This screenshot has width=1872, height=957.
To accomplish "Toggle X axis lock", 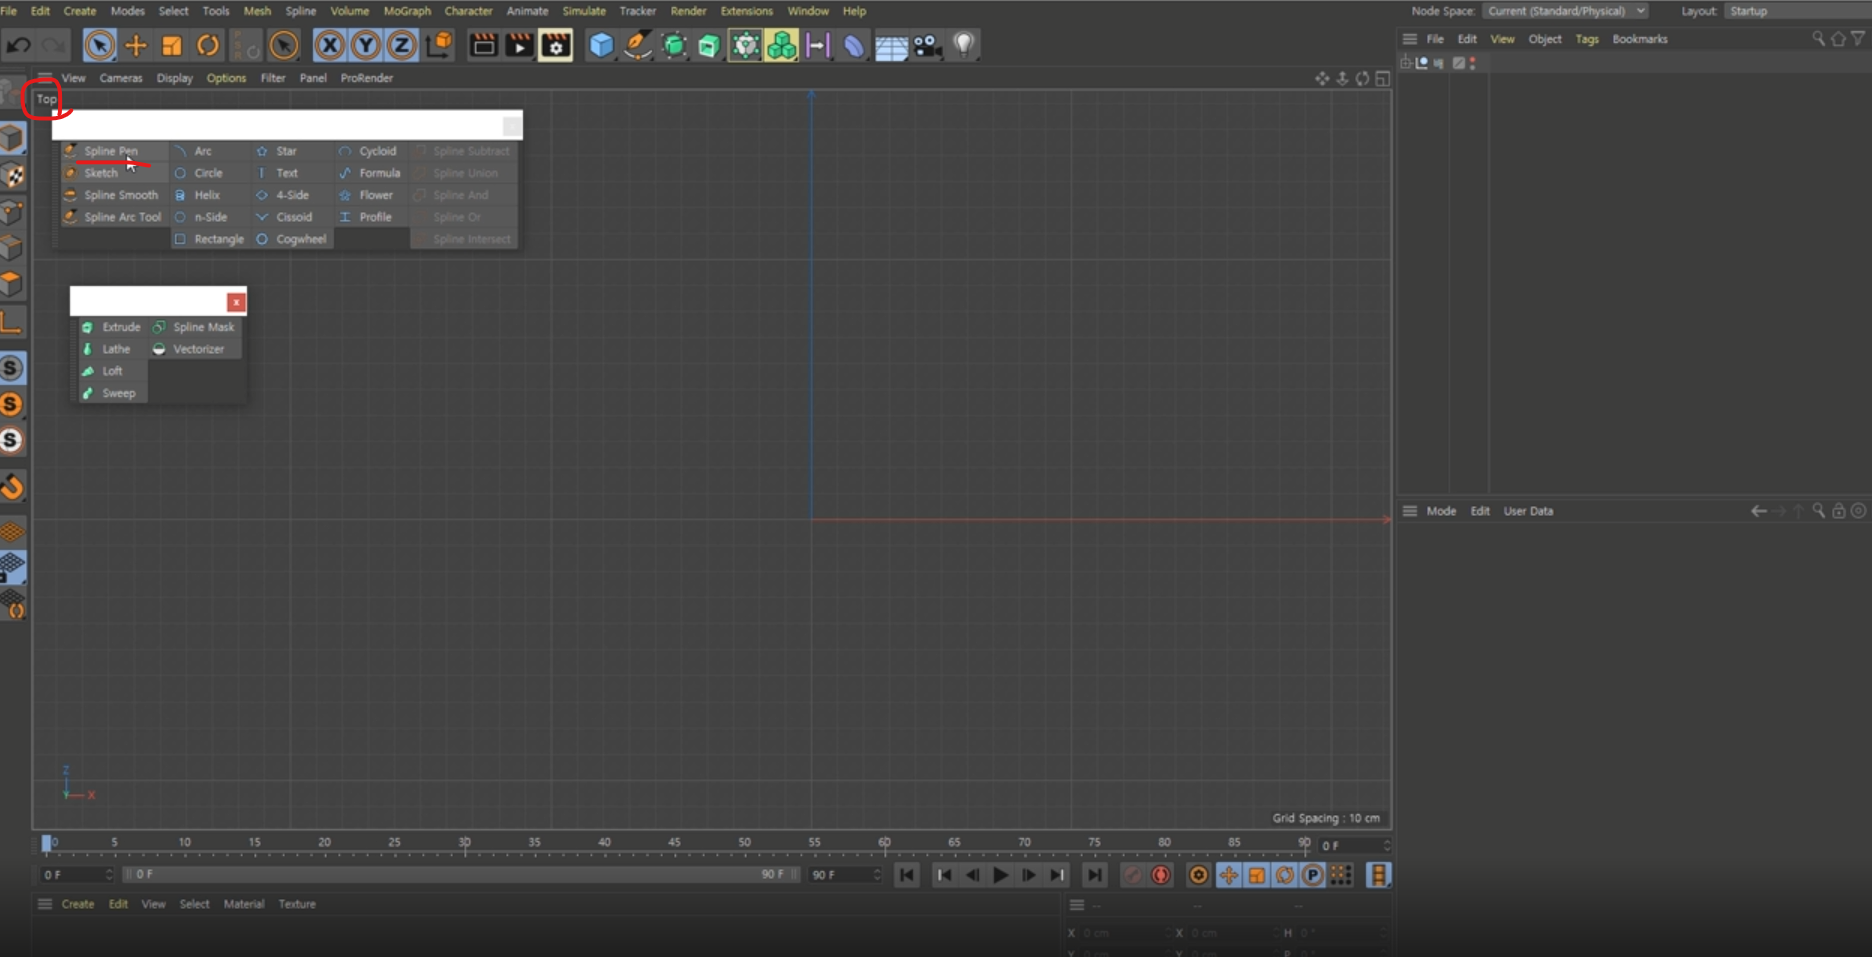I will click(330, 45).
